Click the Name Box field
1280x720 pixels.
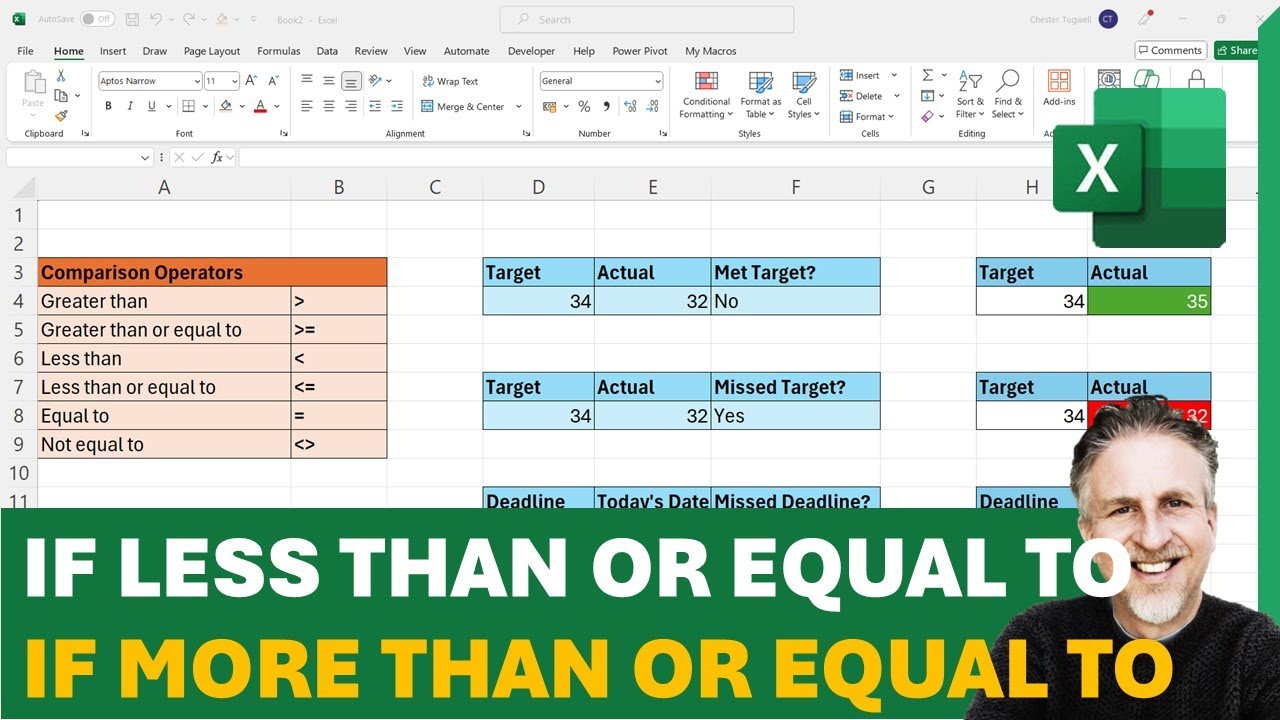point(78,157)
